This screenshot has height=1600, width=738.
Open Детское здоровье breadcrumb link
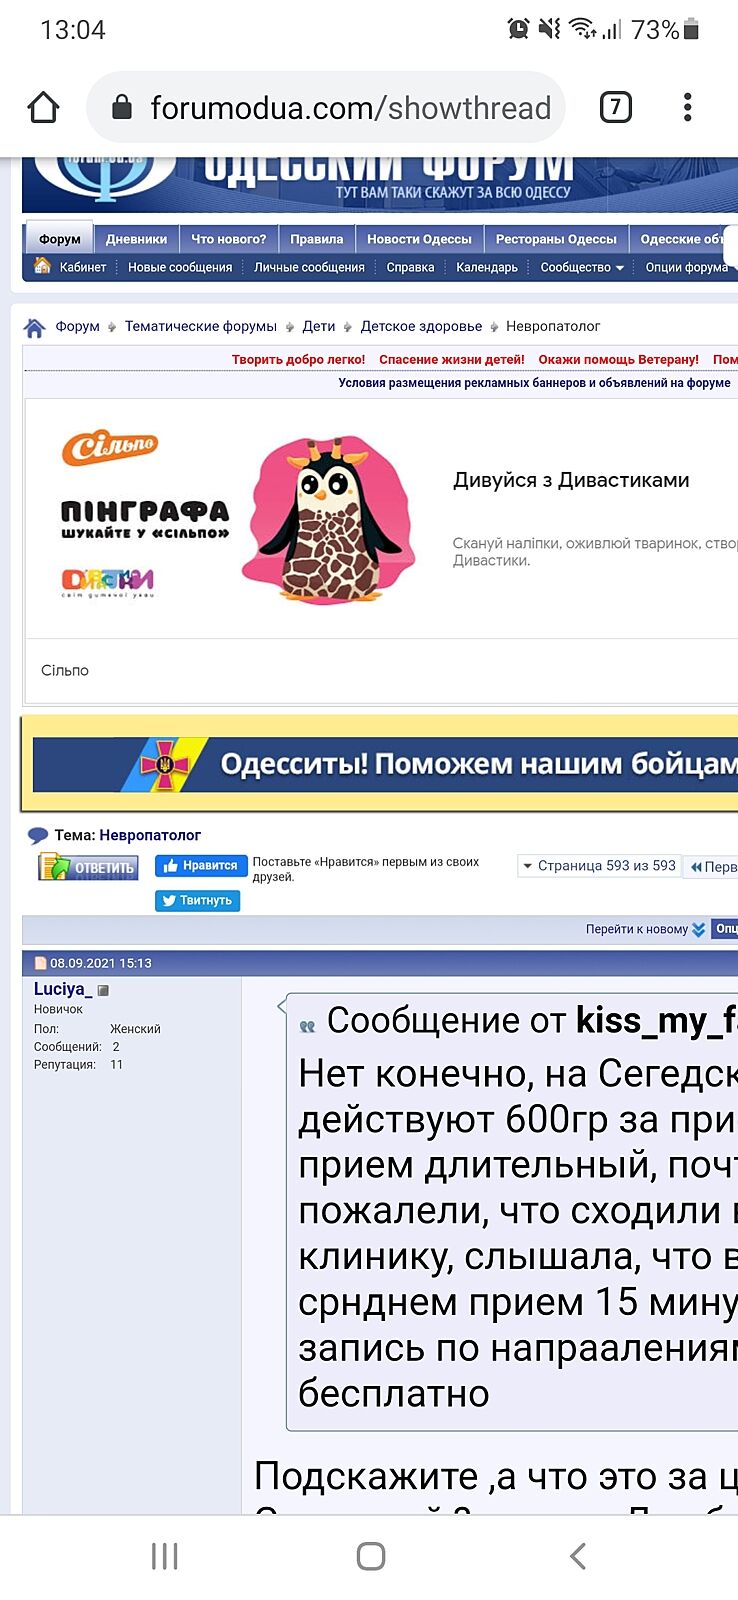point(421,326)
